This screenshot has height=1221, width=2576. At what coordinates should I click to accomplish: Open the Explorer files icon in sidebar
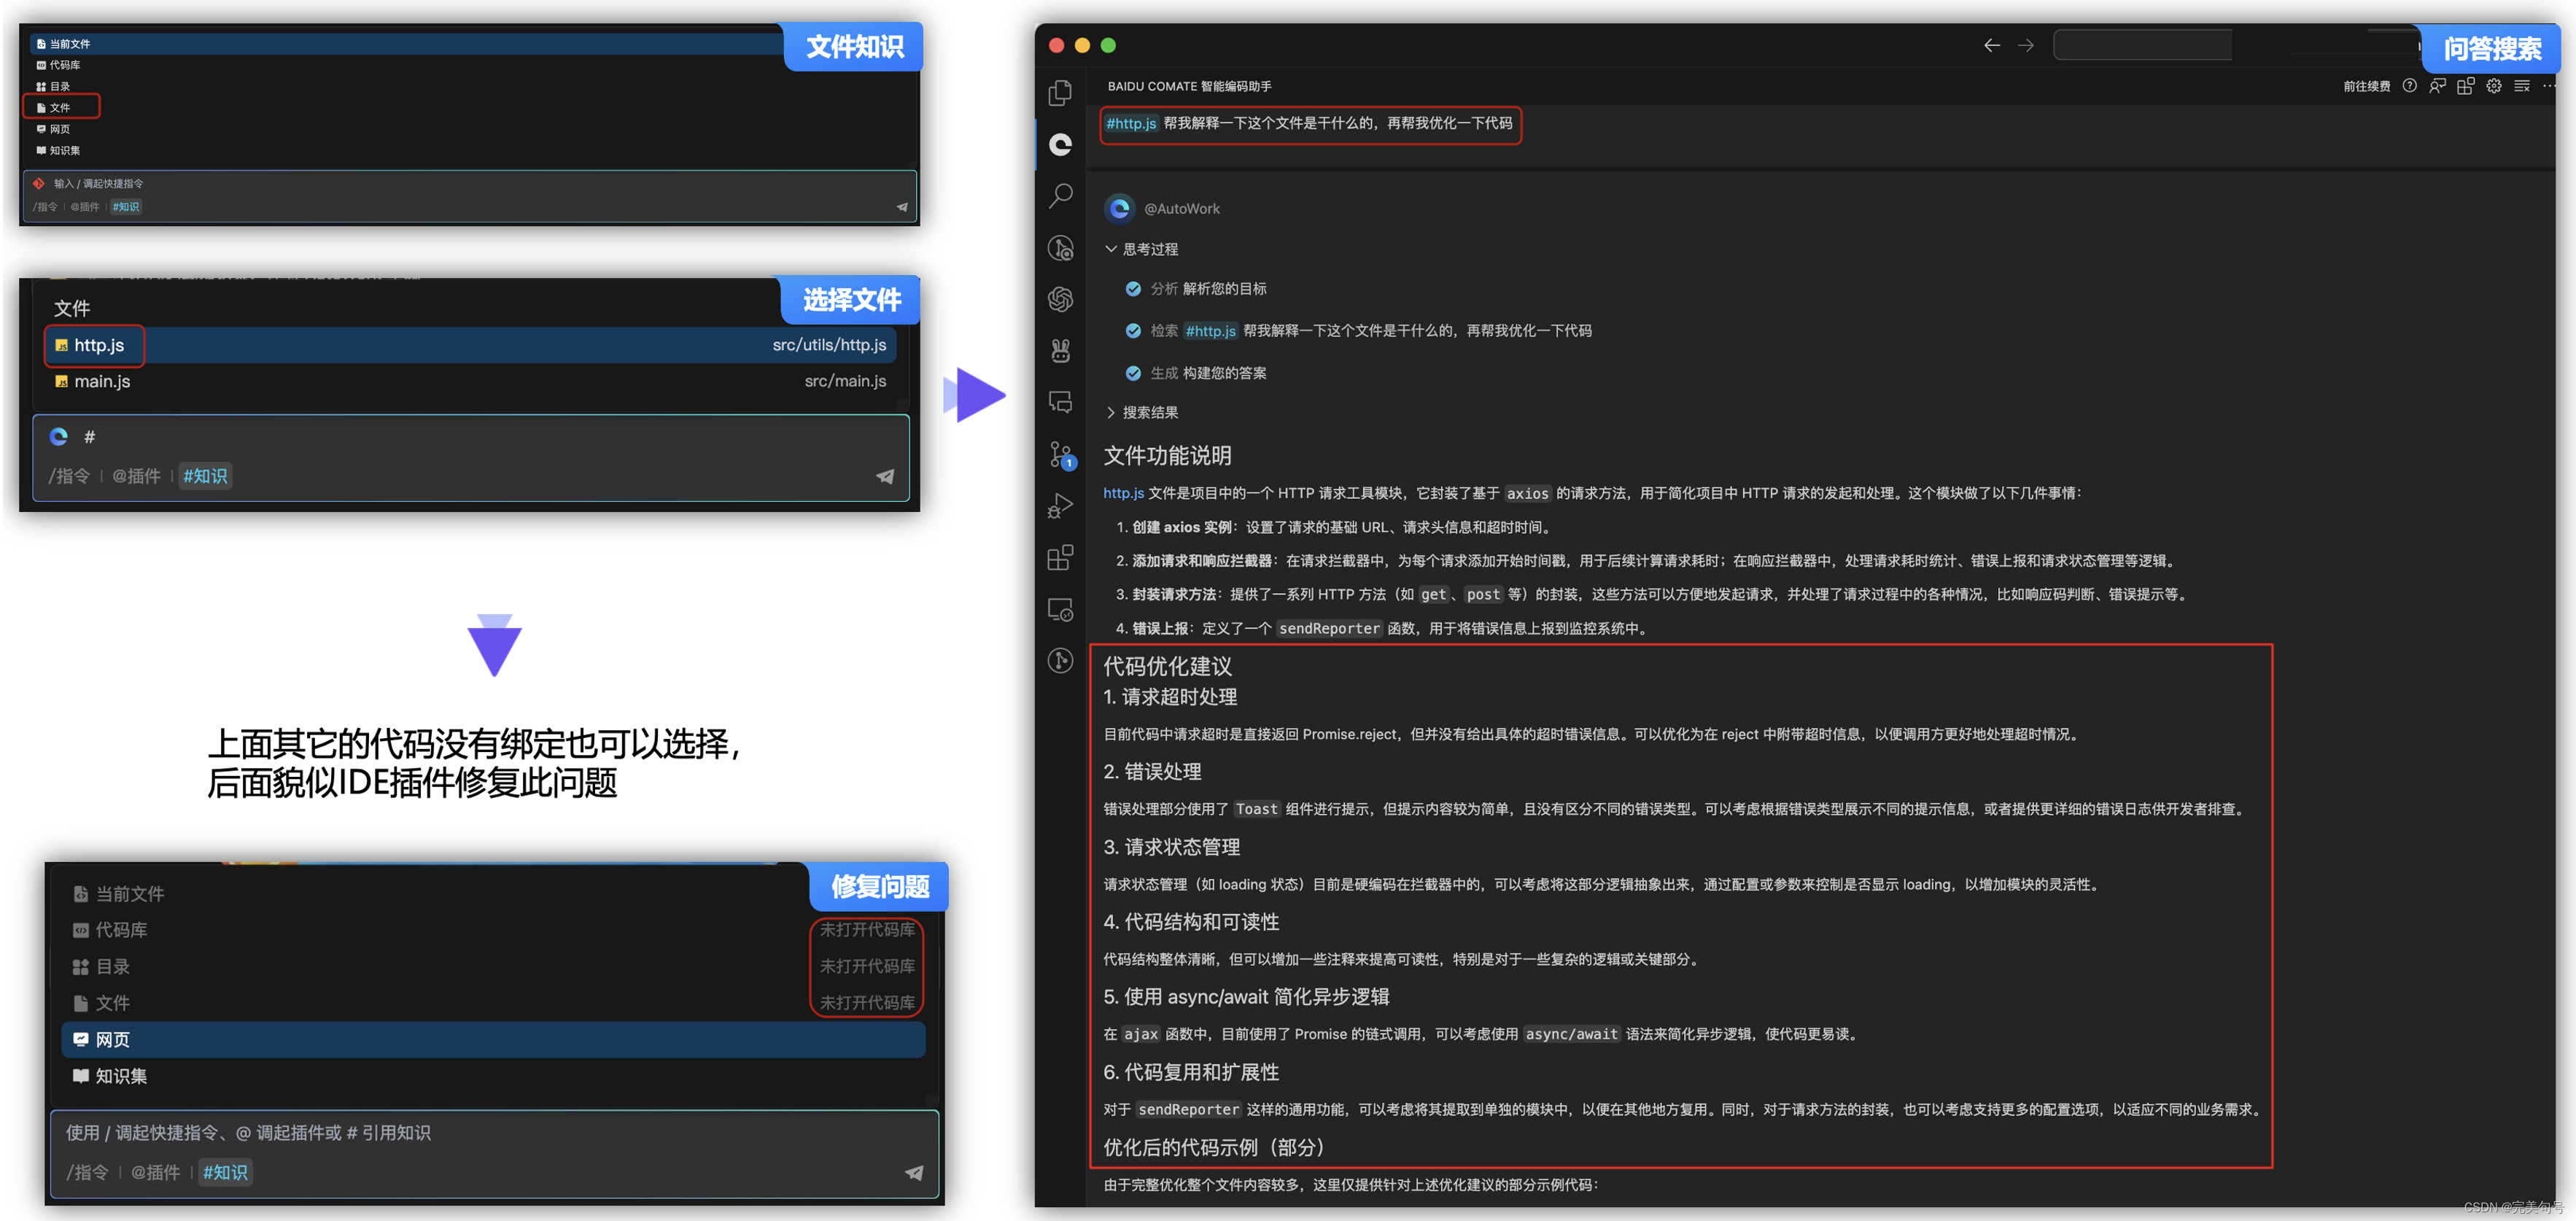tap(1060, 93)
